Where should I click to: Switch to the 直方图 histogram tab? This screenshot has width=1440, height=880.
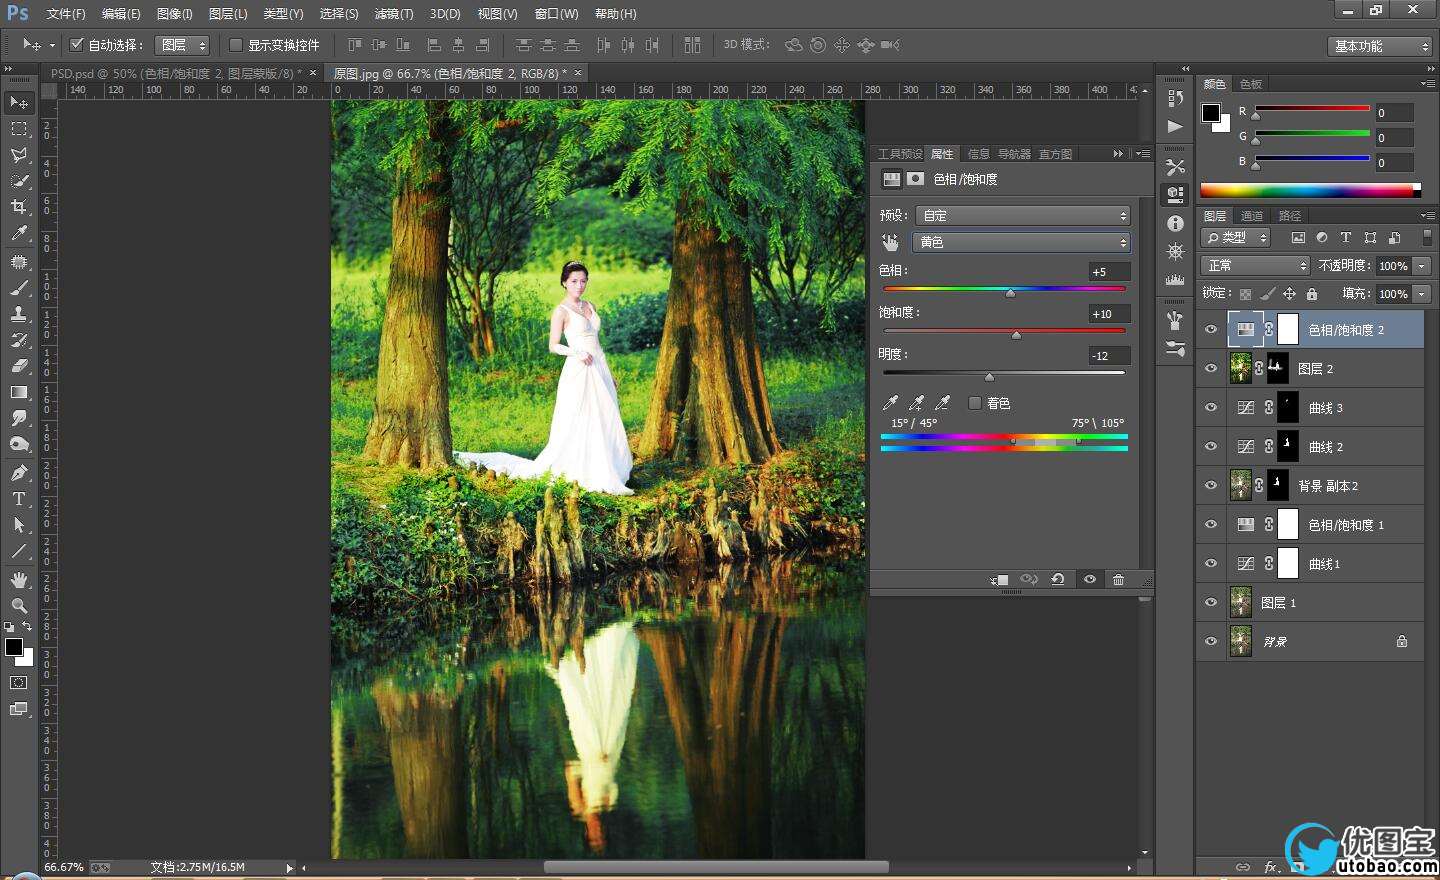(1055, 154)
